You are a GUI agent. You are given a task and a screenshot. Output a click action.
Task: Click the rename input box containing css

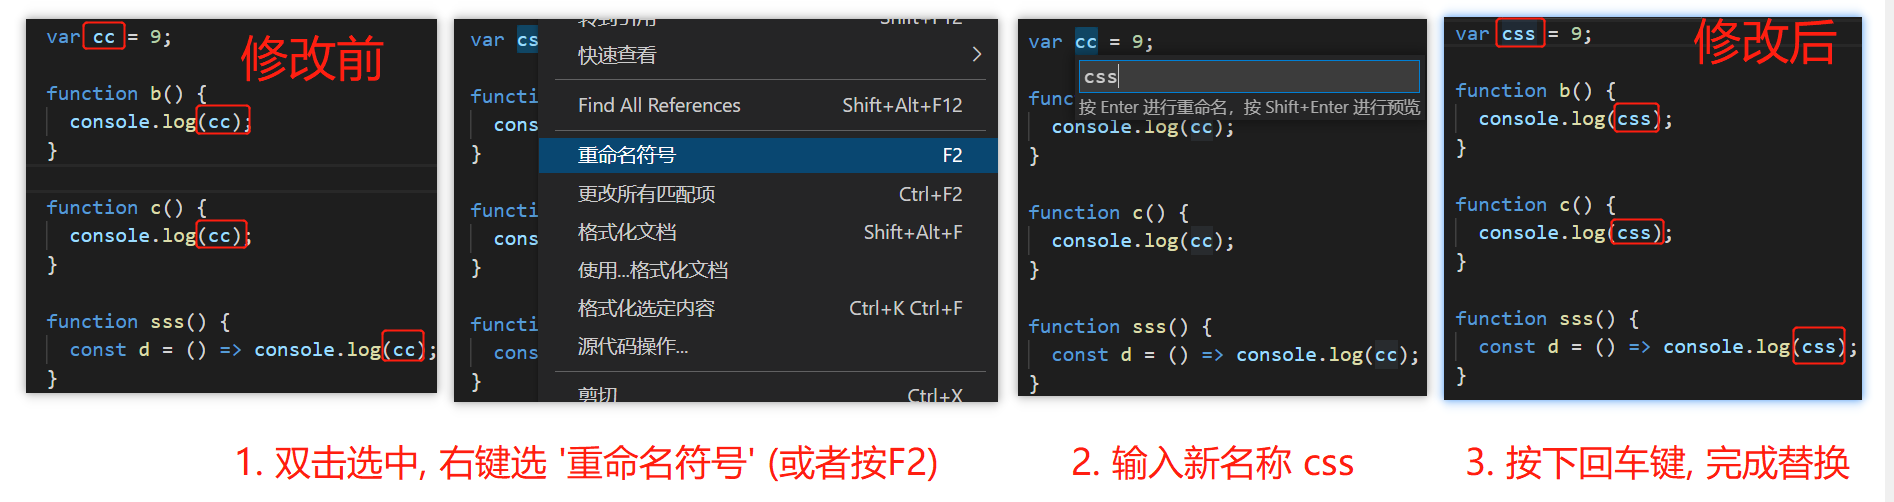(1249, 76)
